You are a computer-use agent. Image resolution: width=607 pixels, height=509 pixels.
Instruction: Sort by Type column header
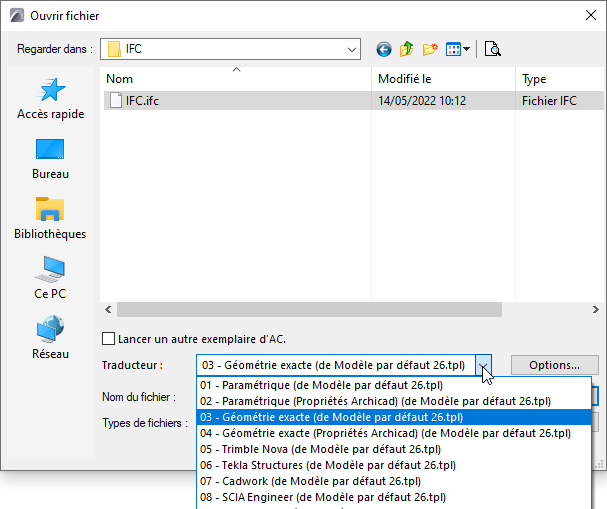pos(561,79)
